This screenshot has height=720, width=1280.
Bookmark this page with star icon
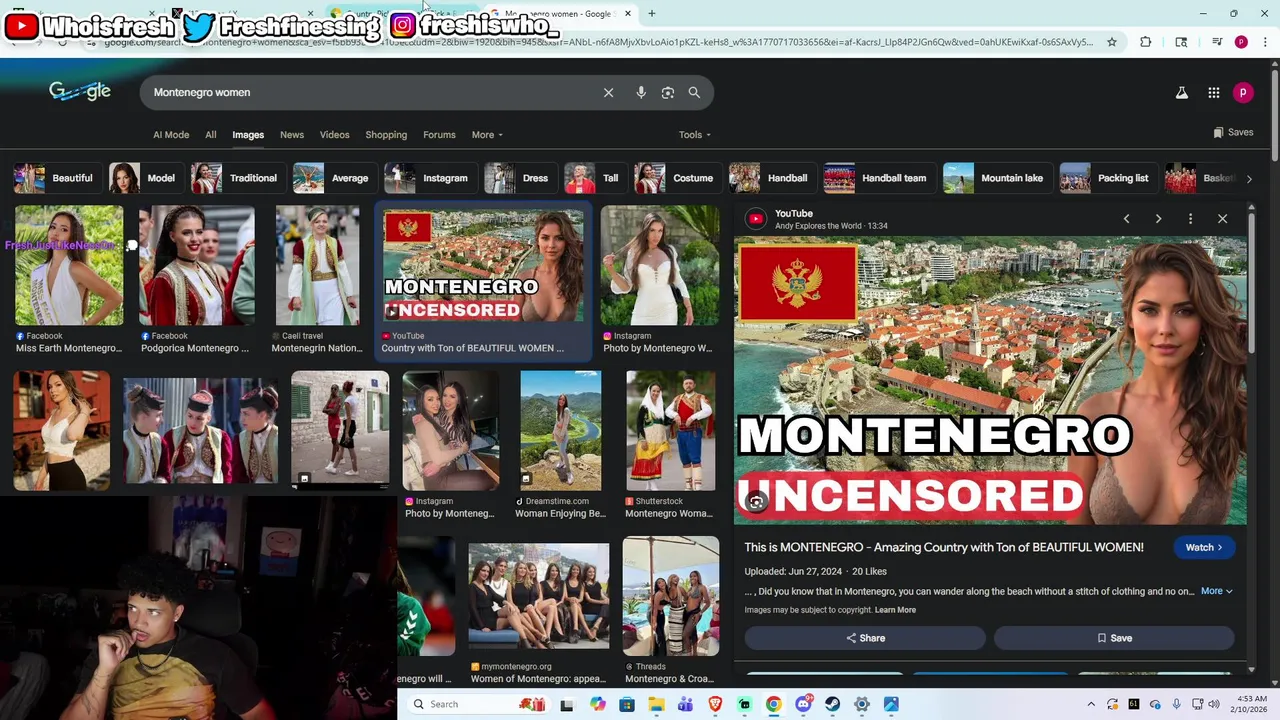pos(1112,42)
